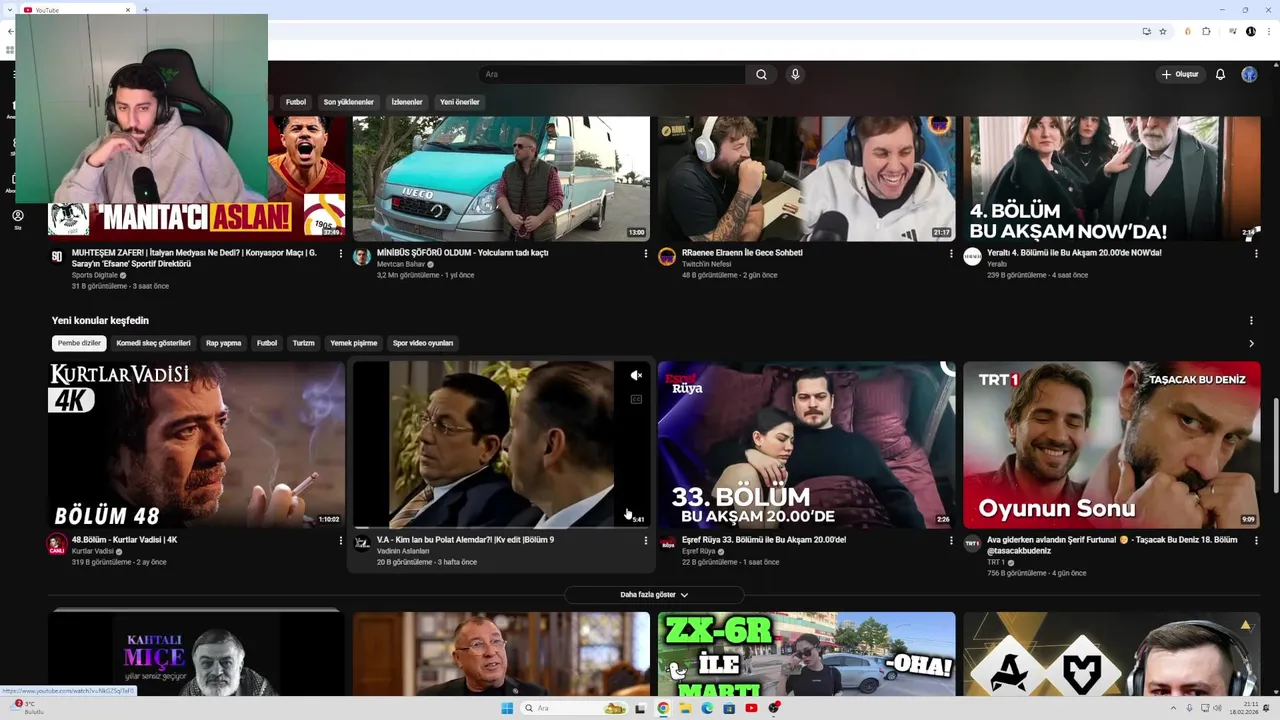
Task: Open more options for MUHTEŞEM ZAFER video
Action: click(x=340, y=254)
